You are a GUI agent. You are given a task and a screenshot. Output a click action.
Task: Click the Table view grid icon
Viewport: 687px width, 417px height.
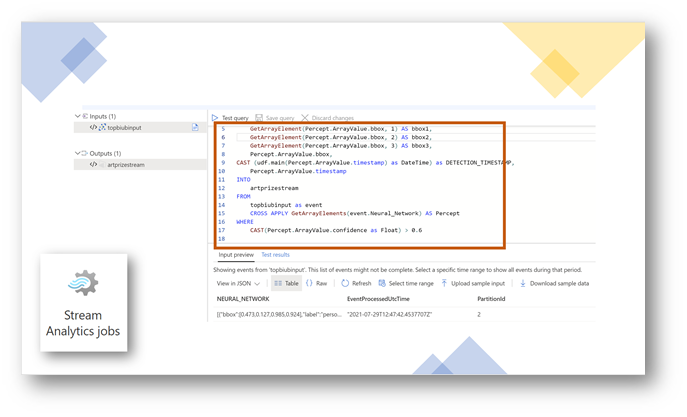coord(278,283)
